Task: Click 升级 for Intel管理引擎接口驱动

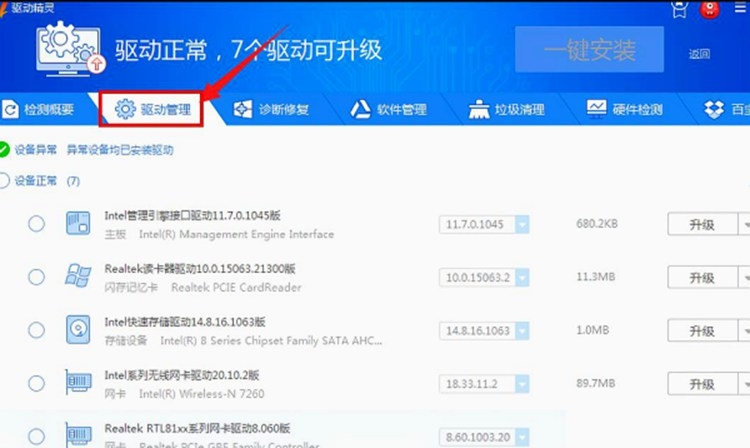Action: [x=702, y=224]
